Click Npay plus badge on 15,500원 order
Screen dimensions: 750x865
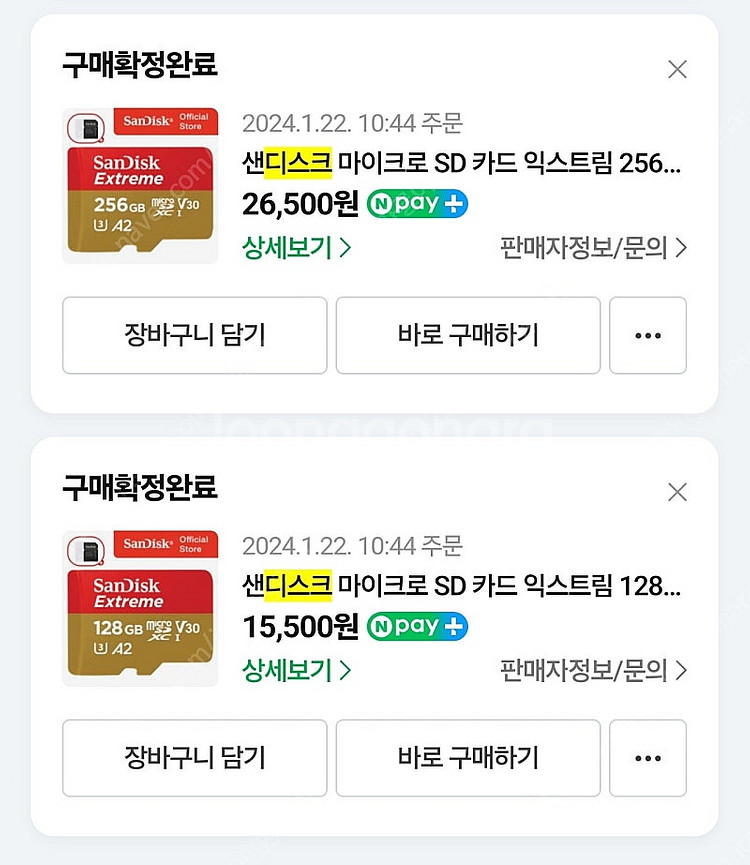pyautogui.click(x=417, y=626)
